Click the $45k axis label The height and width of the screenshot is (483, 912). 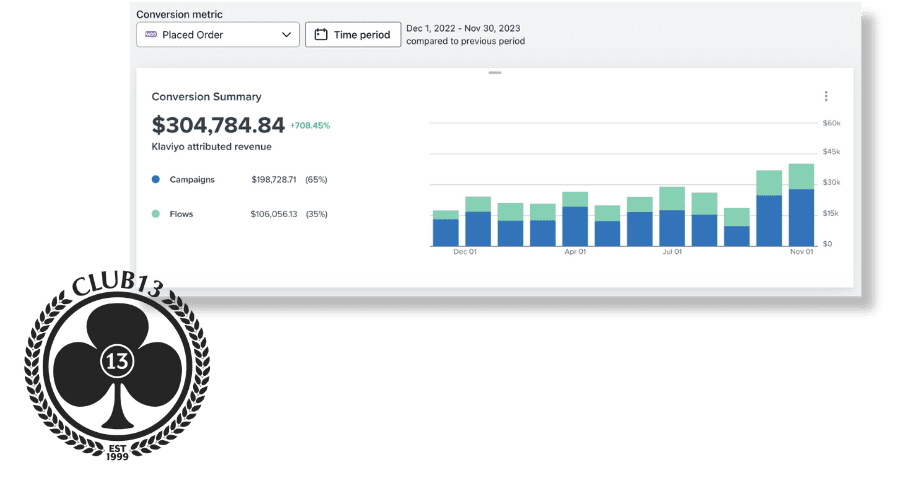tap(831, 152)
